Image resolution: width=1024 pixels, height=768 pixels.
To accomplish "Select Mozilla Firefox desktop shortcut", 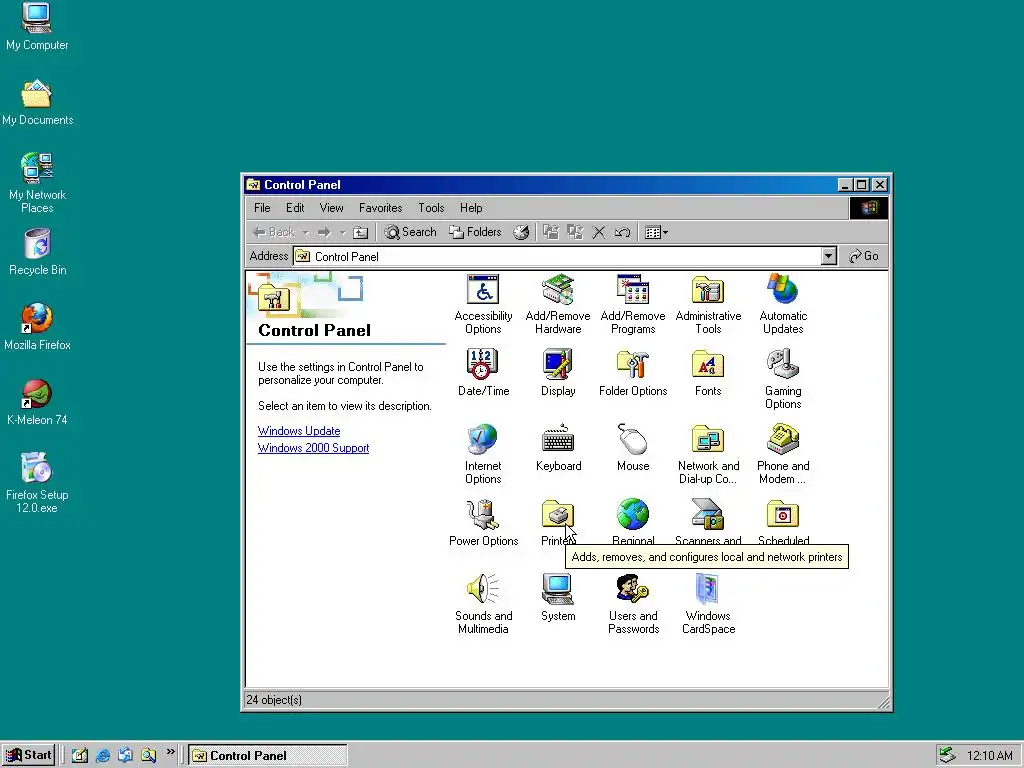I will coord(37,327).
